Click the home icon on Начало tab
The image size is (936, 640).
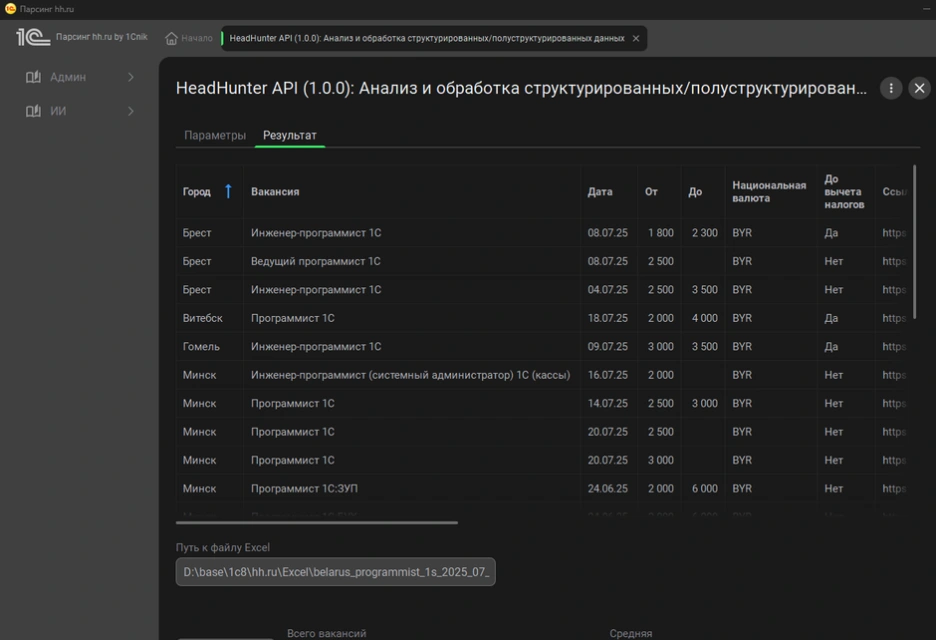171,39
